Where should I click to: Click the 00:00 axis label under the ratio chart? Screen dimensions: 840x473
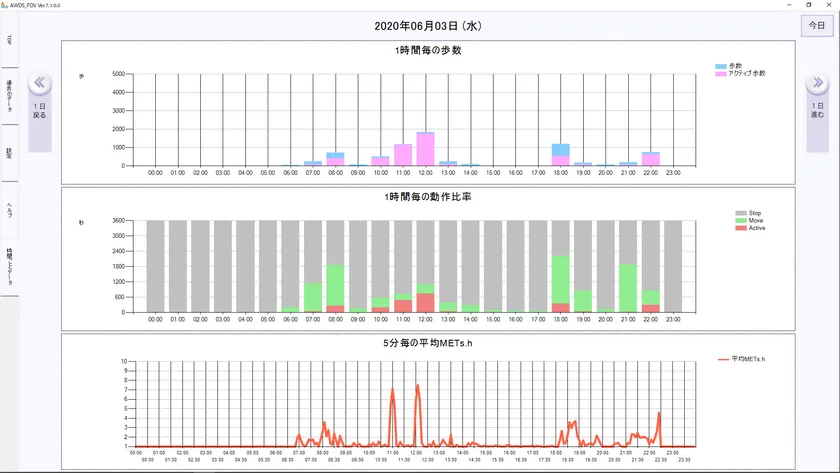coord(155,319)
